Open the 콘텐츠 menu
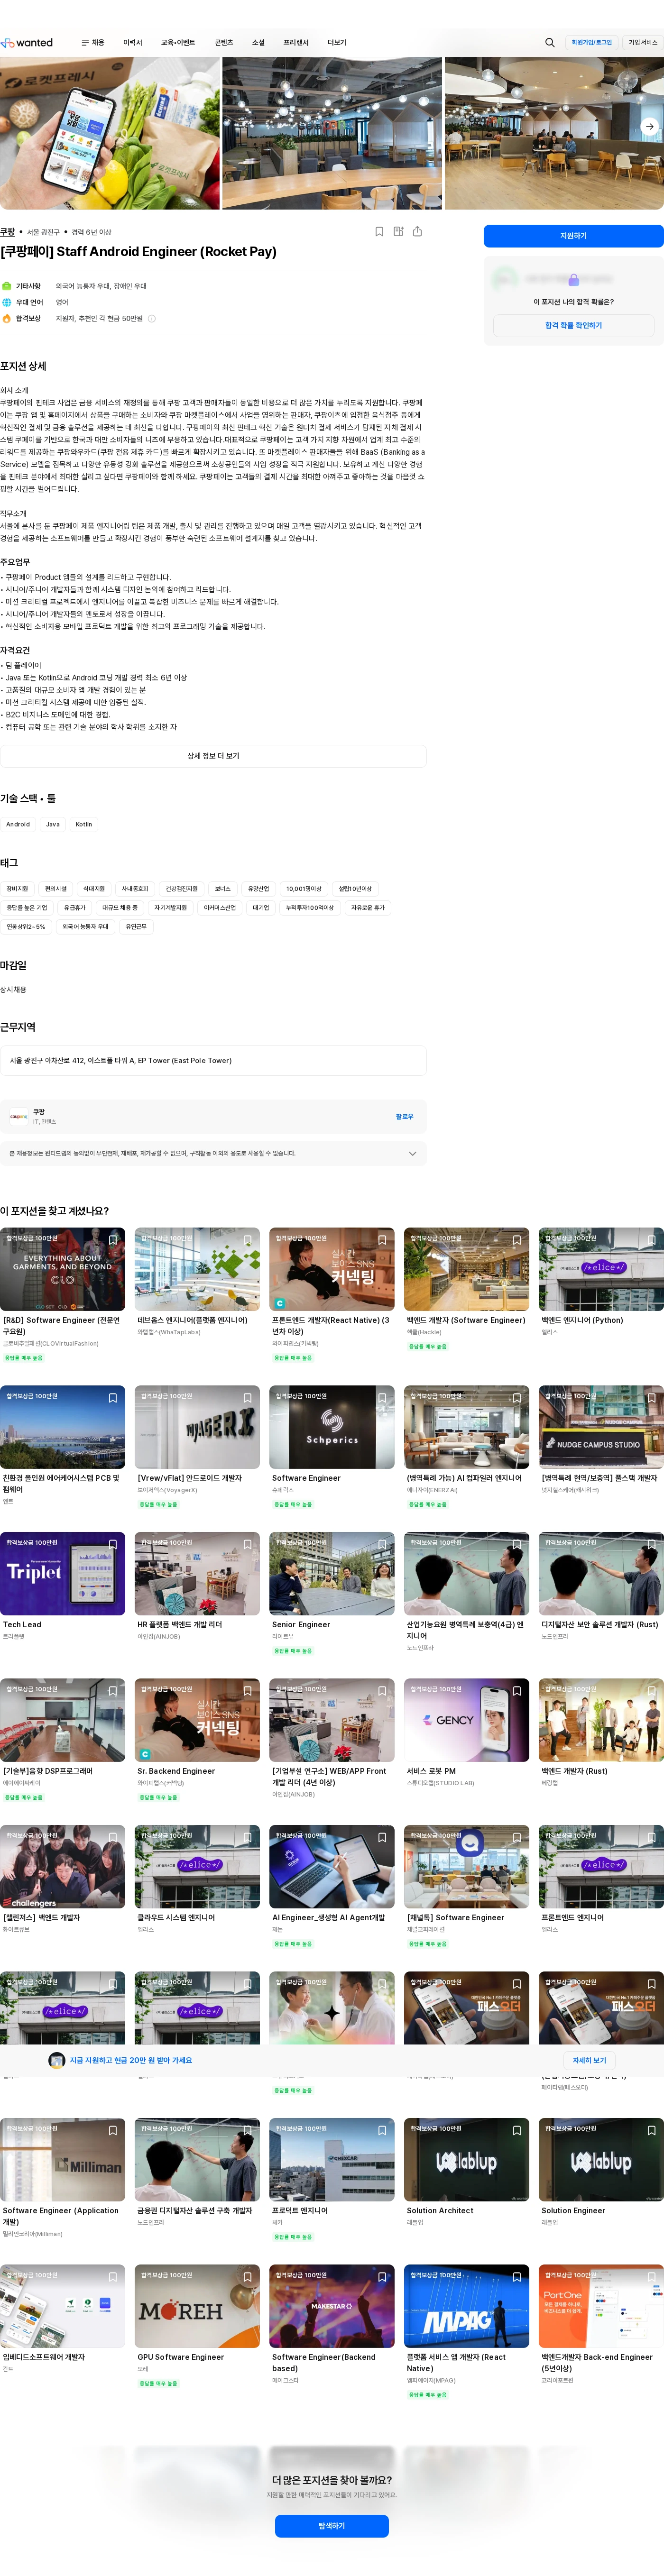Screen dimensions: 664x2576 tap(224, 43)
